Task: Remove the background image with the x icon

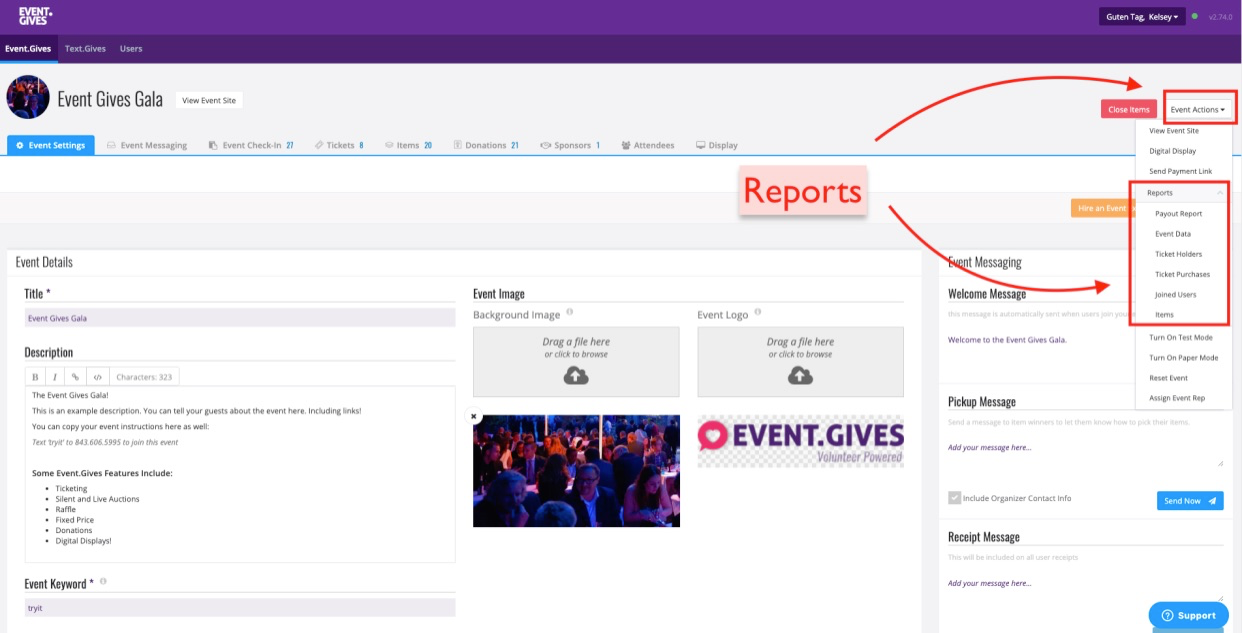Action: [x=475, y=416]
